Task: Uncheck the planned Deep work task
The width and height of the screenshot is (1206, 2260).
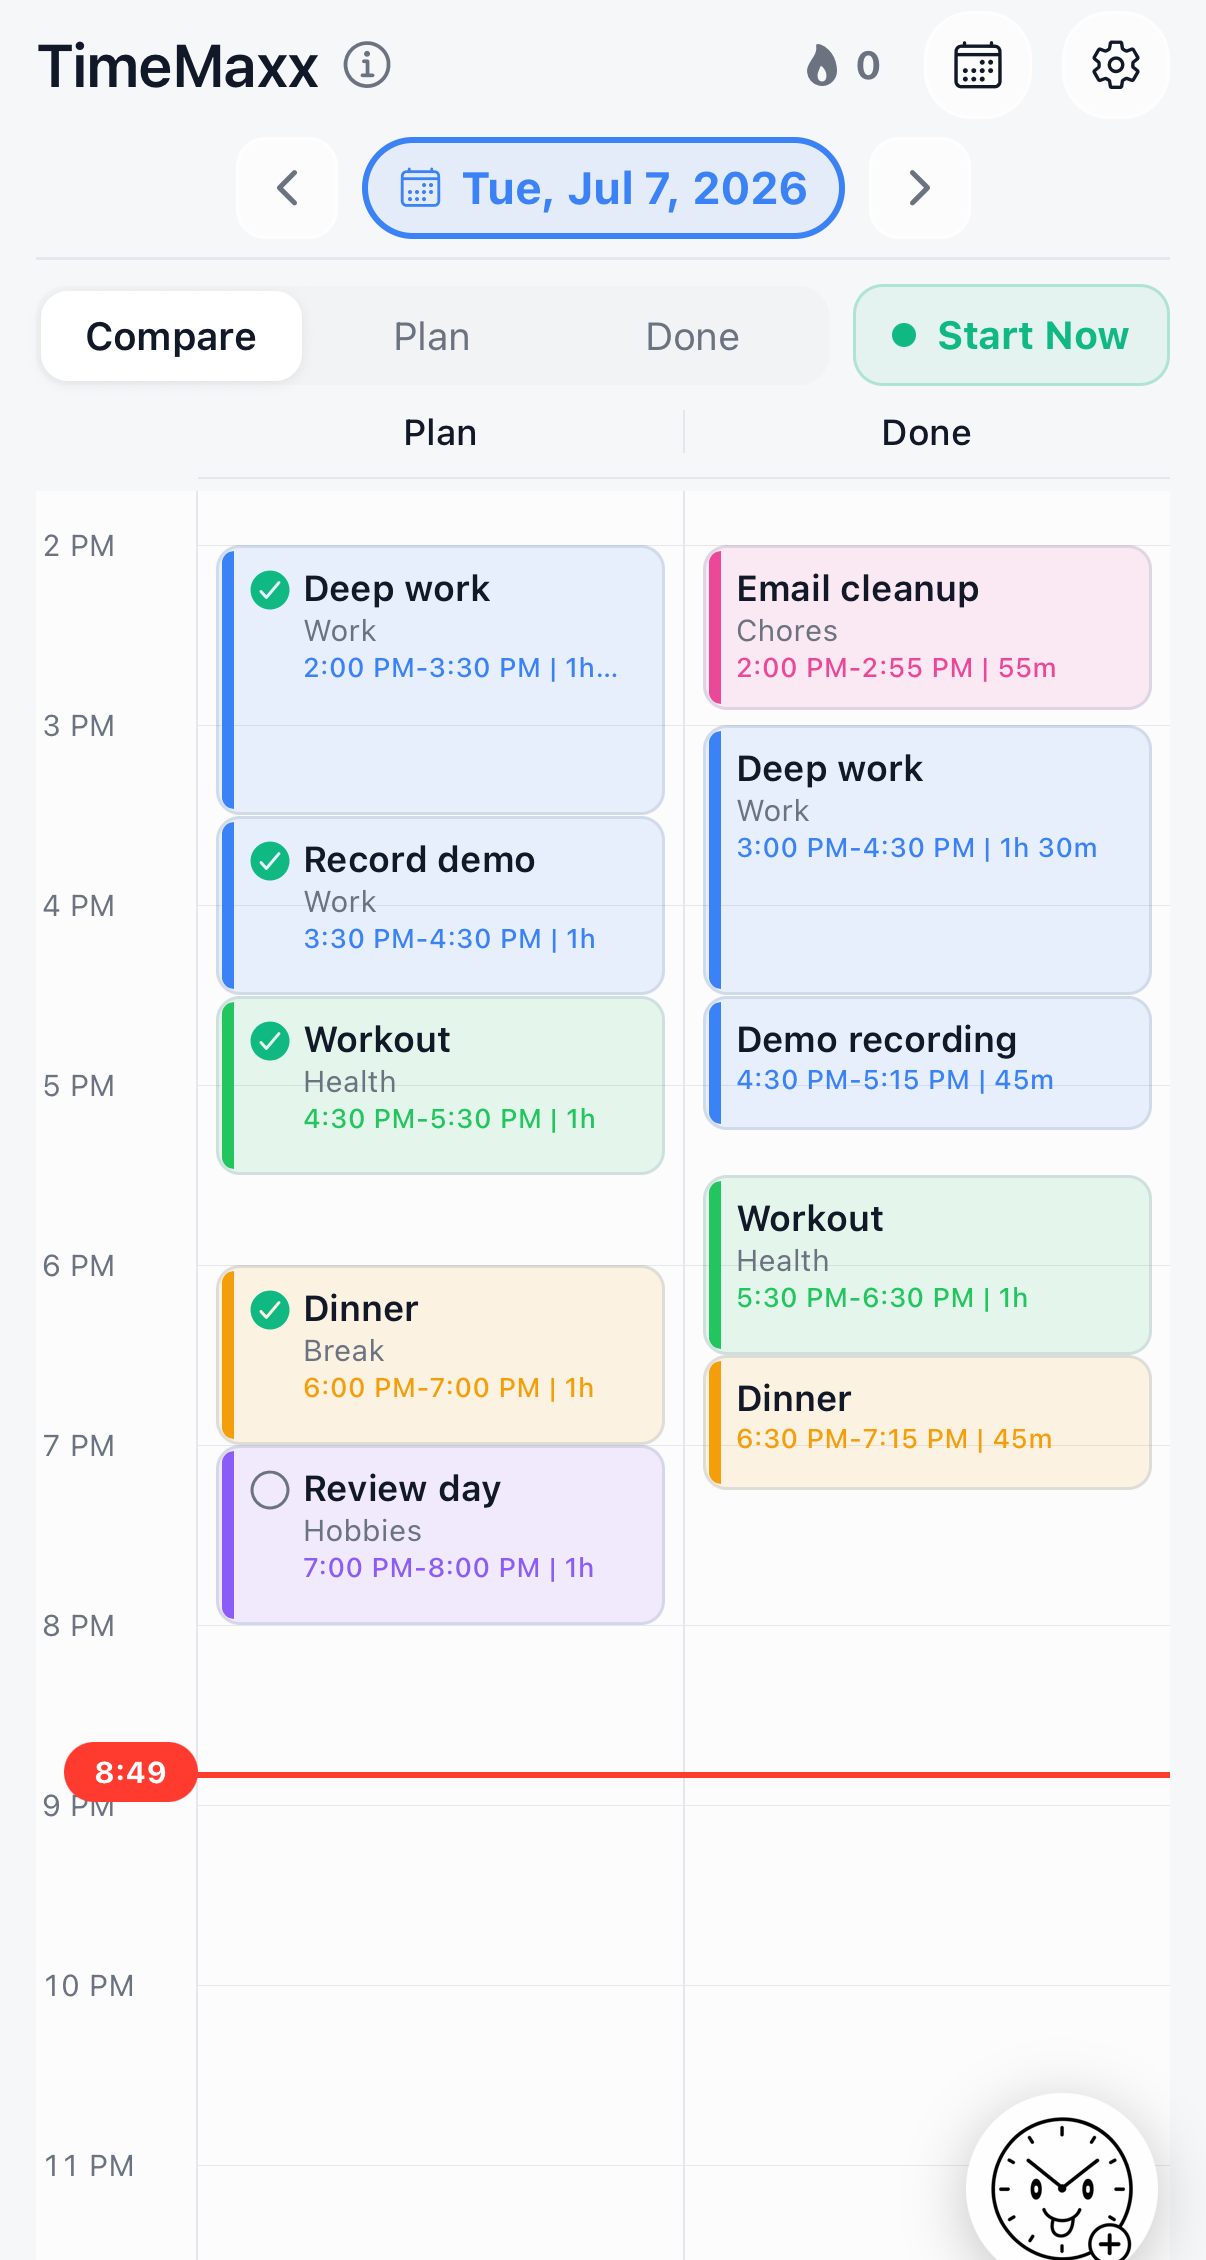Action: 270,590
